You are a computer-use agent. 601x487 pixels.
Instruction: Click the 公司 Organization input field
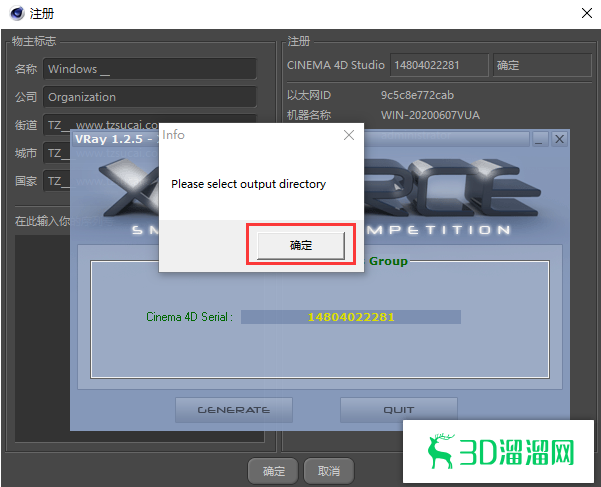(x=150, y=97)
